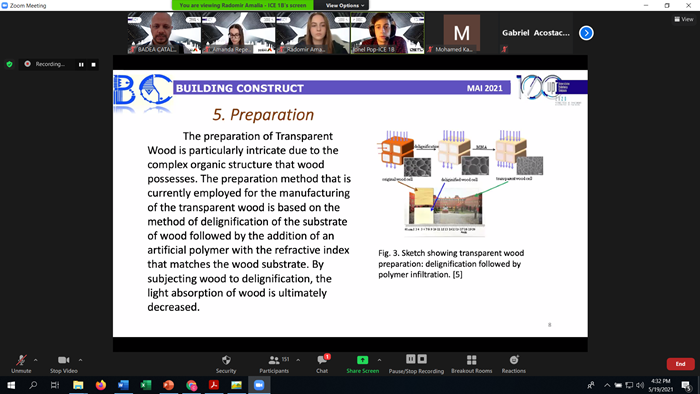
Task: Switch layout using the View button
Action: point(683,19)
